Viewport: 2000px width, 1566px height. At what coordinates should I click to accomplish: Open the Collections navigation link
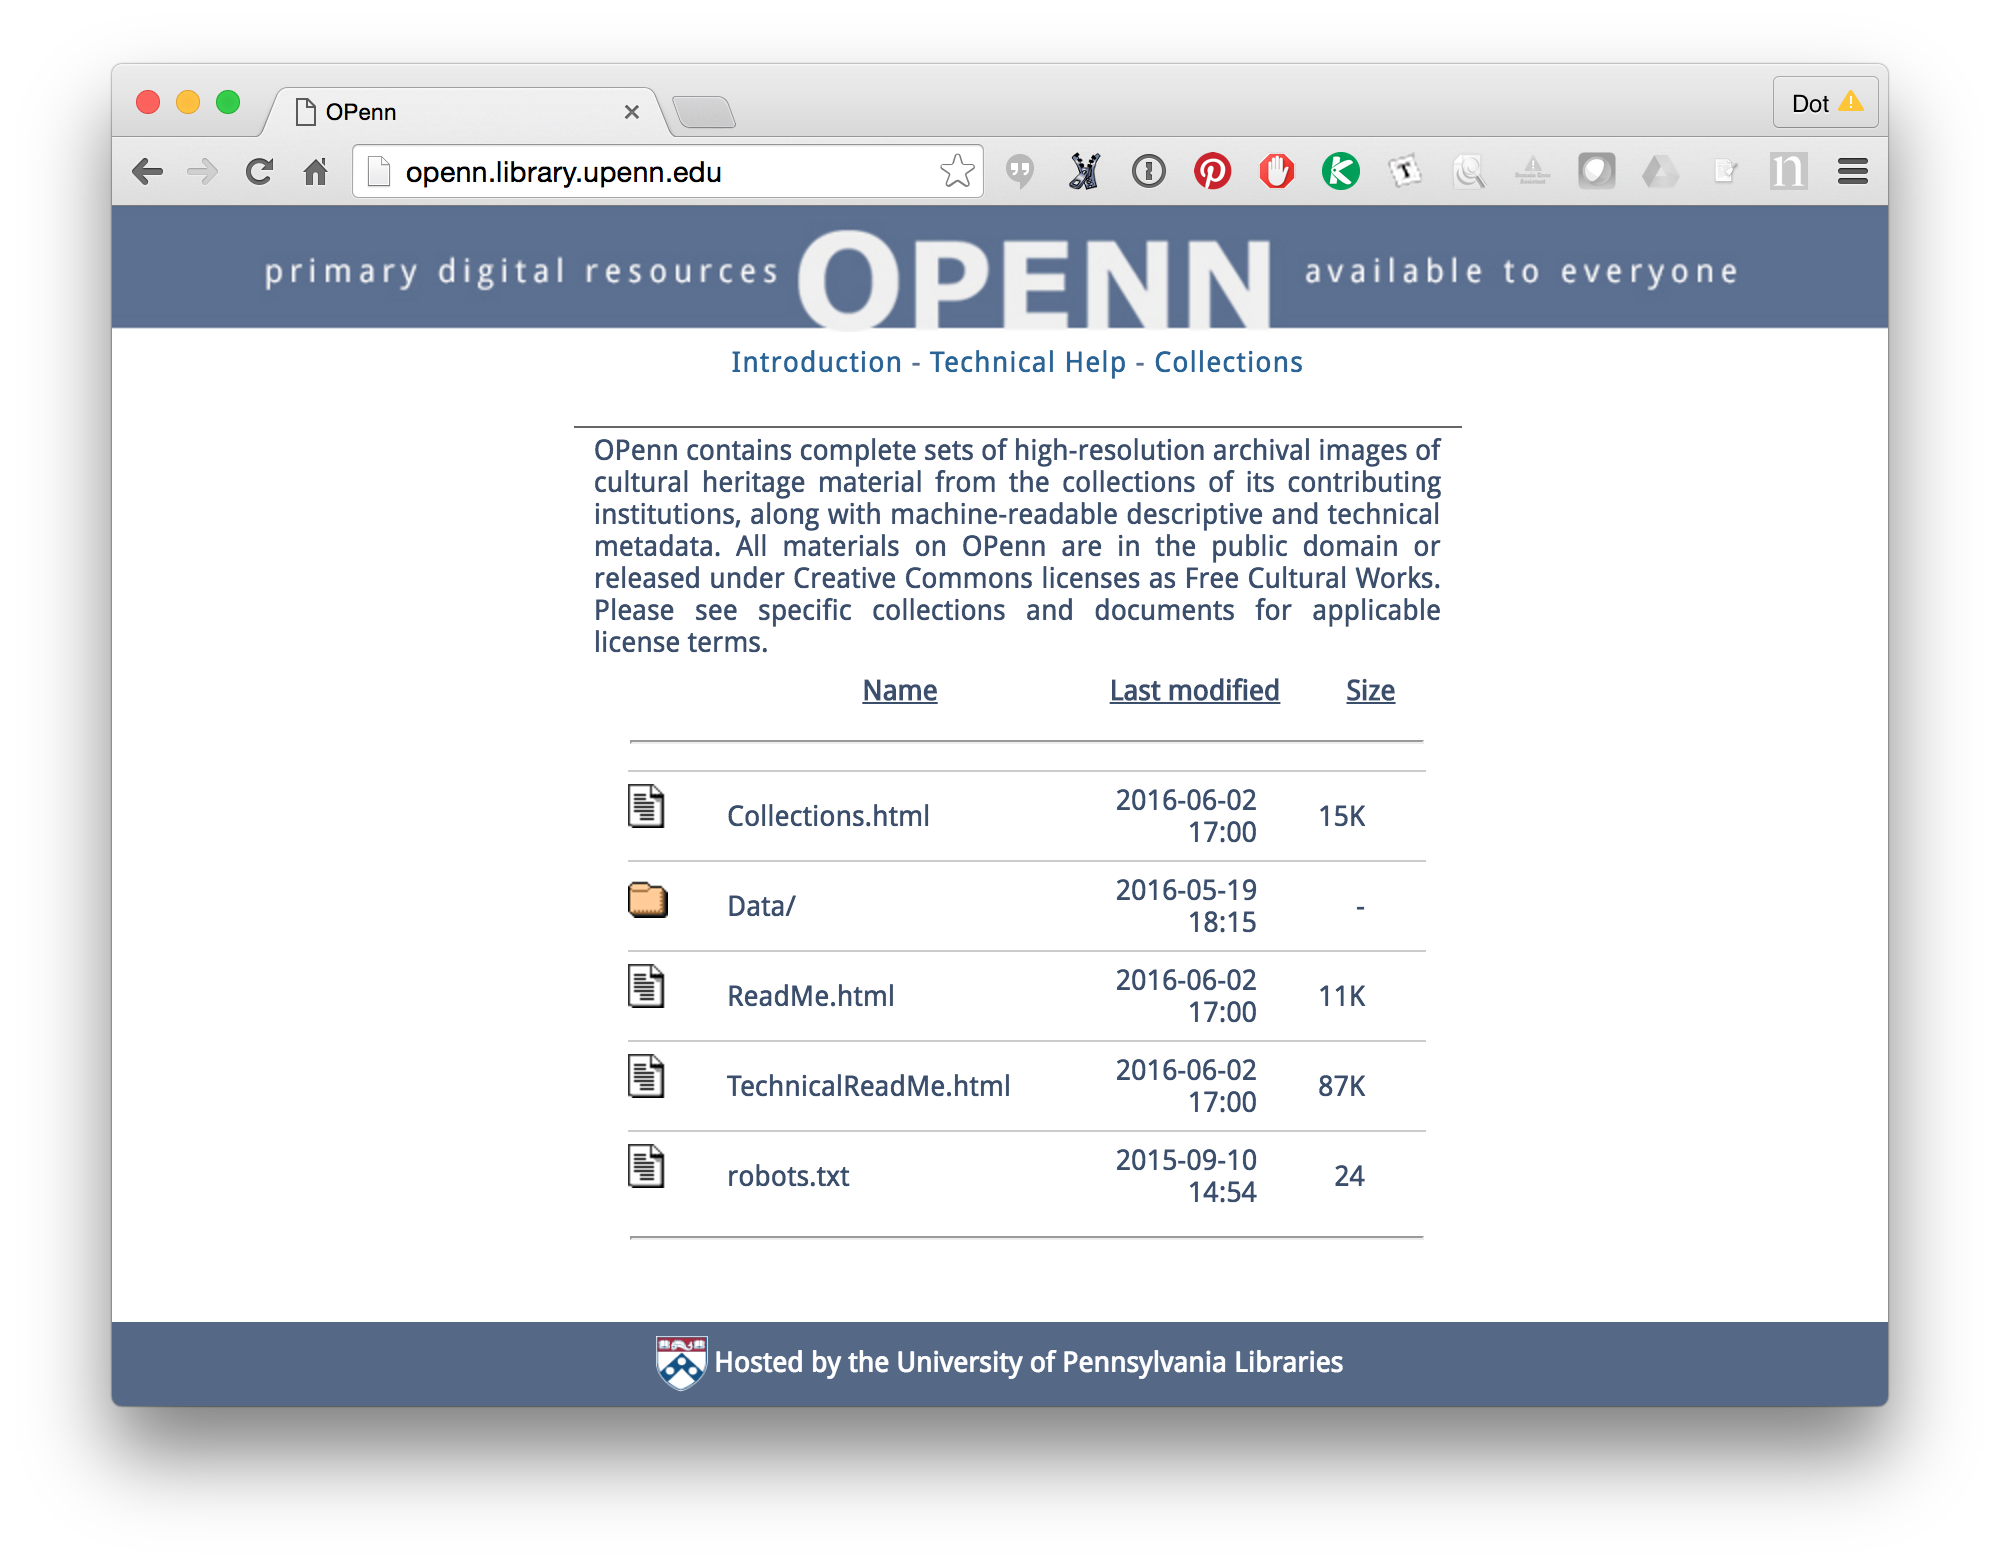1228,362
